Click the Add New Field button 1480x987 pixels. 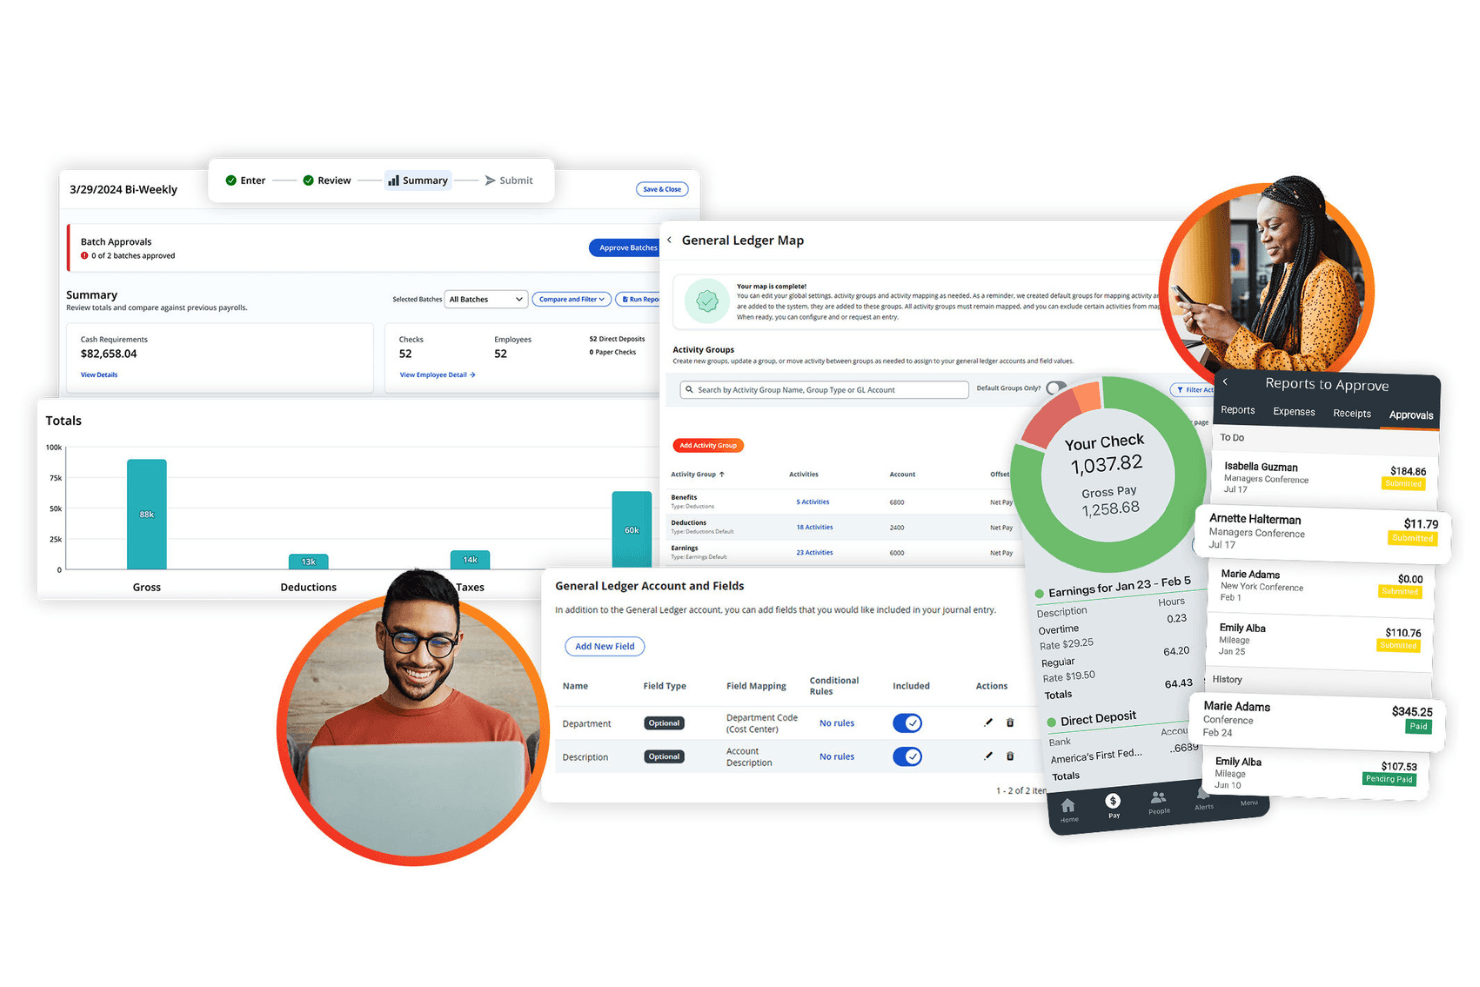pos(605,646)
